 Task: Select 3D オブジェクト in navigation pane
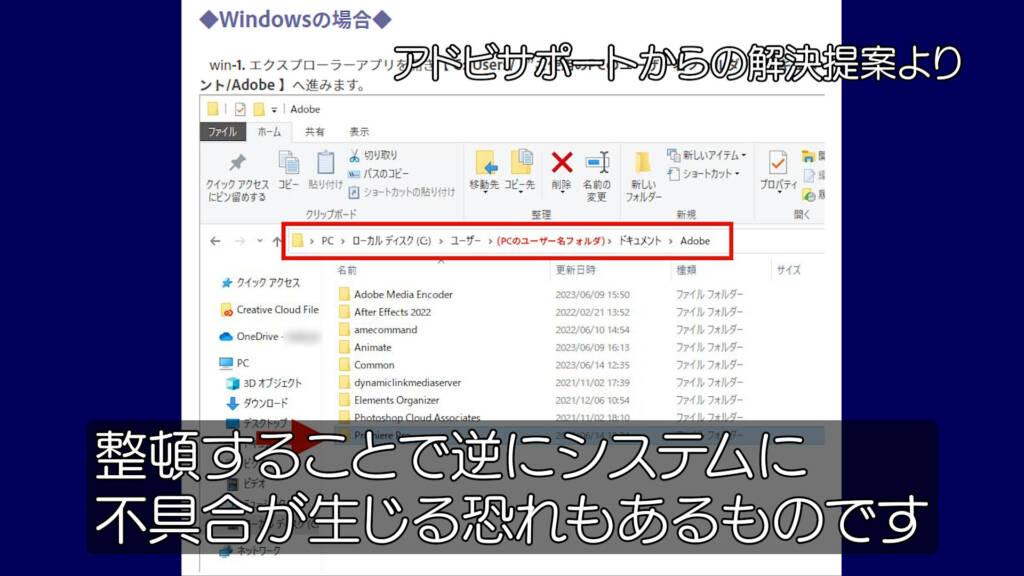pyautogui.click(x=264, y=383)
